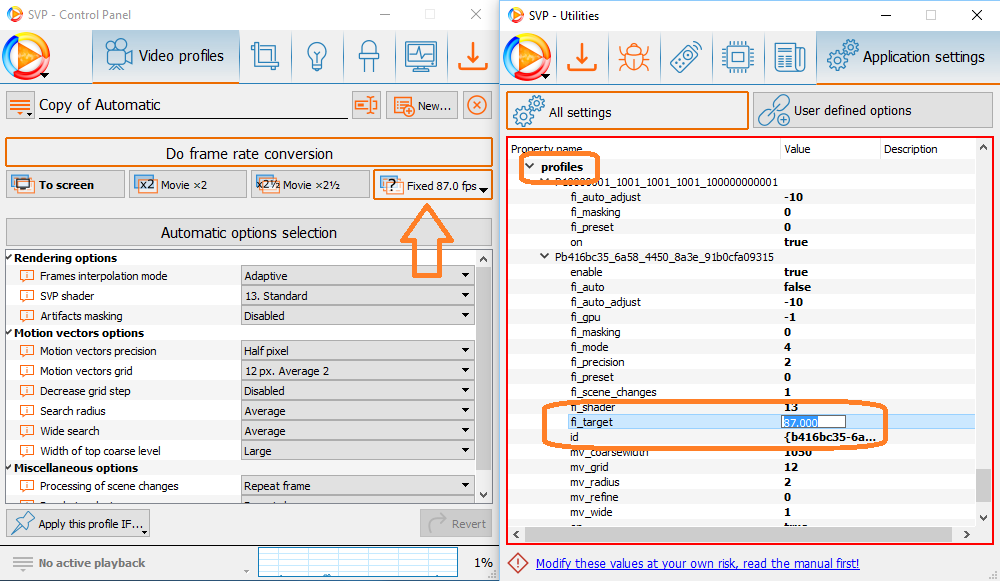1001x582 pixels.
Task: Click info icon for Processing of scene changes
Action: [x=27, y=486]
